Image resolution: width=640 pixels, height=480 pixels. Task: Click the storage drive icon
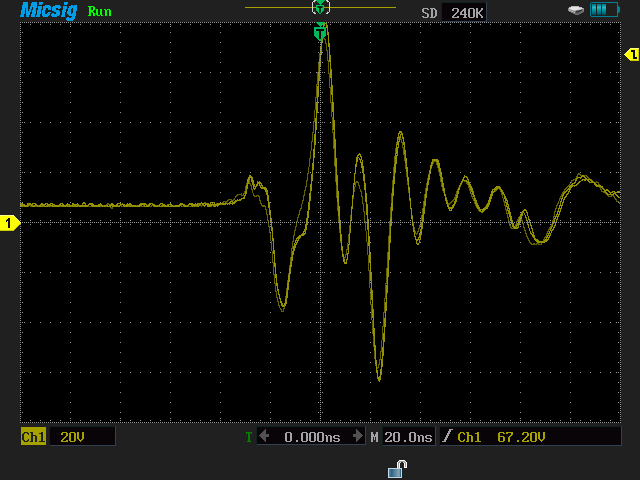tap(576, 10)
